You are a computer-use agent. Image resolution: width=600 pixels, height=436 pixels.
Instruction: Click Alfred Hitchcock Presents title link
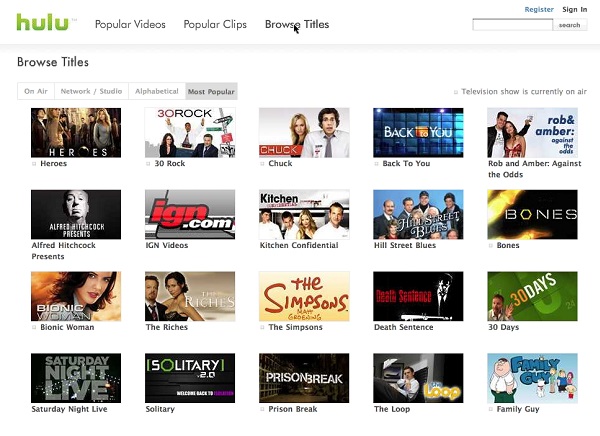tap(64, 251)
